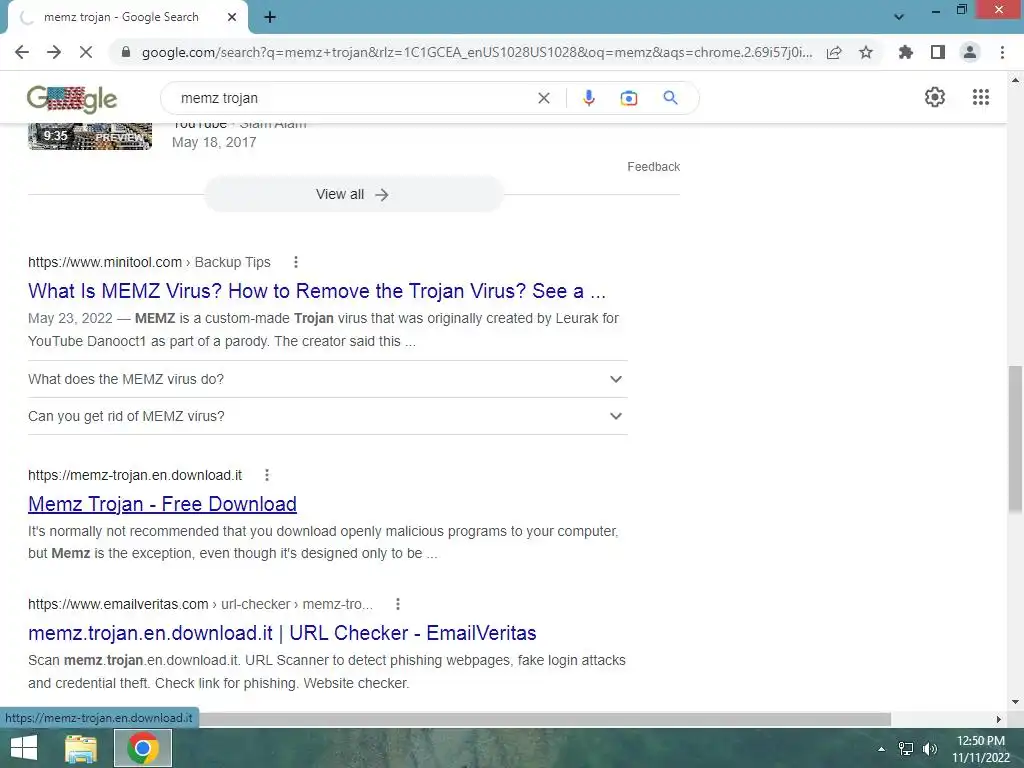The width and height of the screenshot is (1024, 768).
Task: Click the https://www.minitool.com breadcrumb text
Action: point(105,262)
